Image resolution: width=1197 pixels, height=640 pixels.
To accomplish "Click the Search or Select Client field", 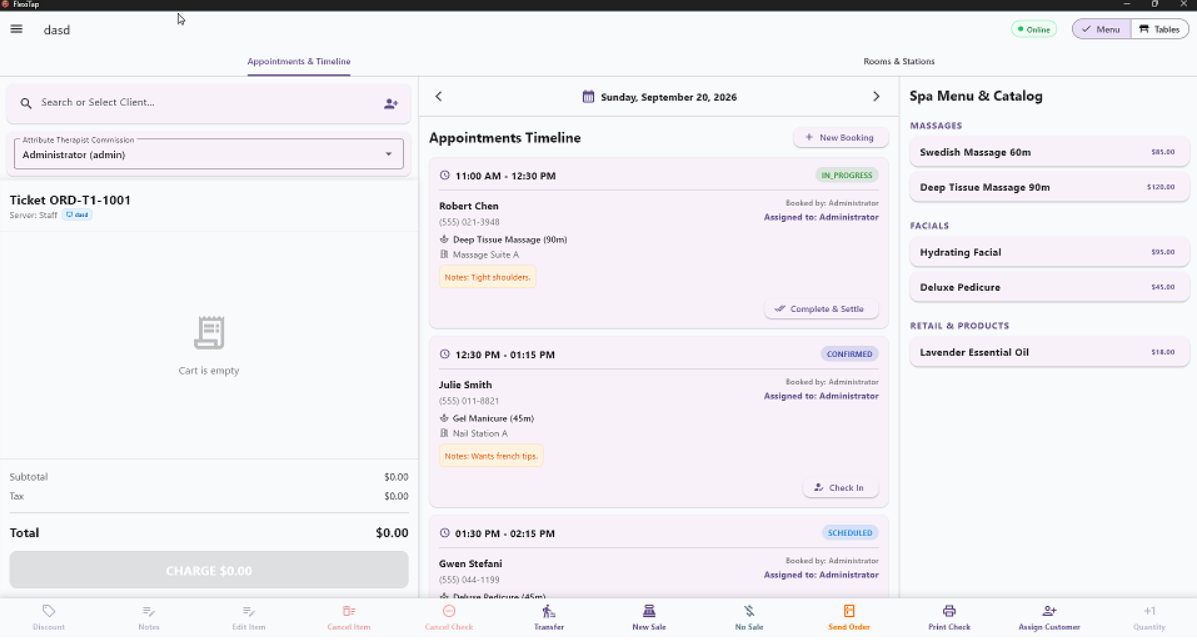I will (208, 103).
